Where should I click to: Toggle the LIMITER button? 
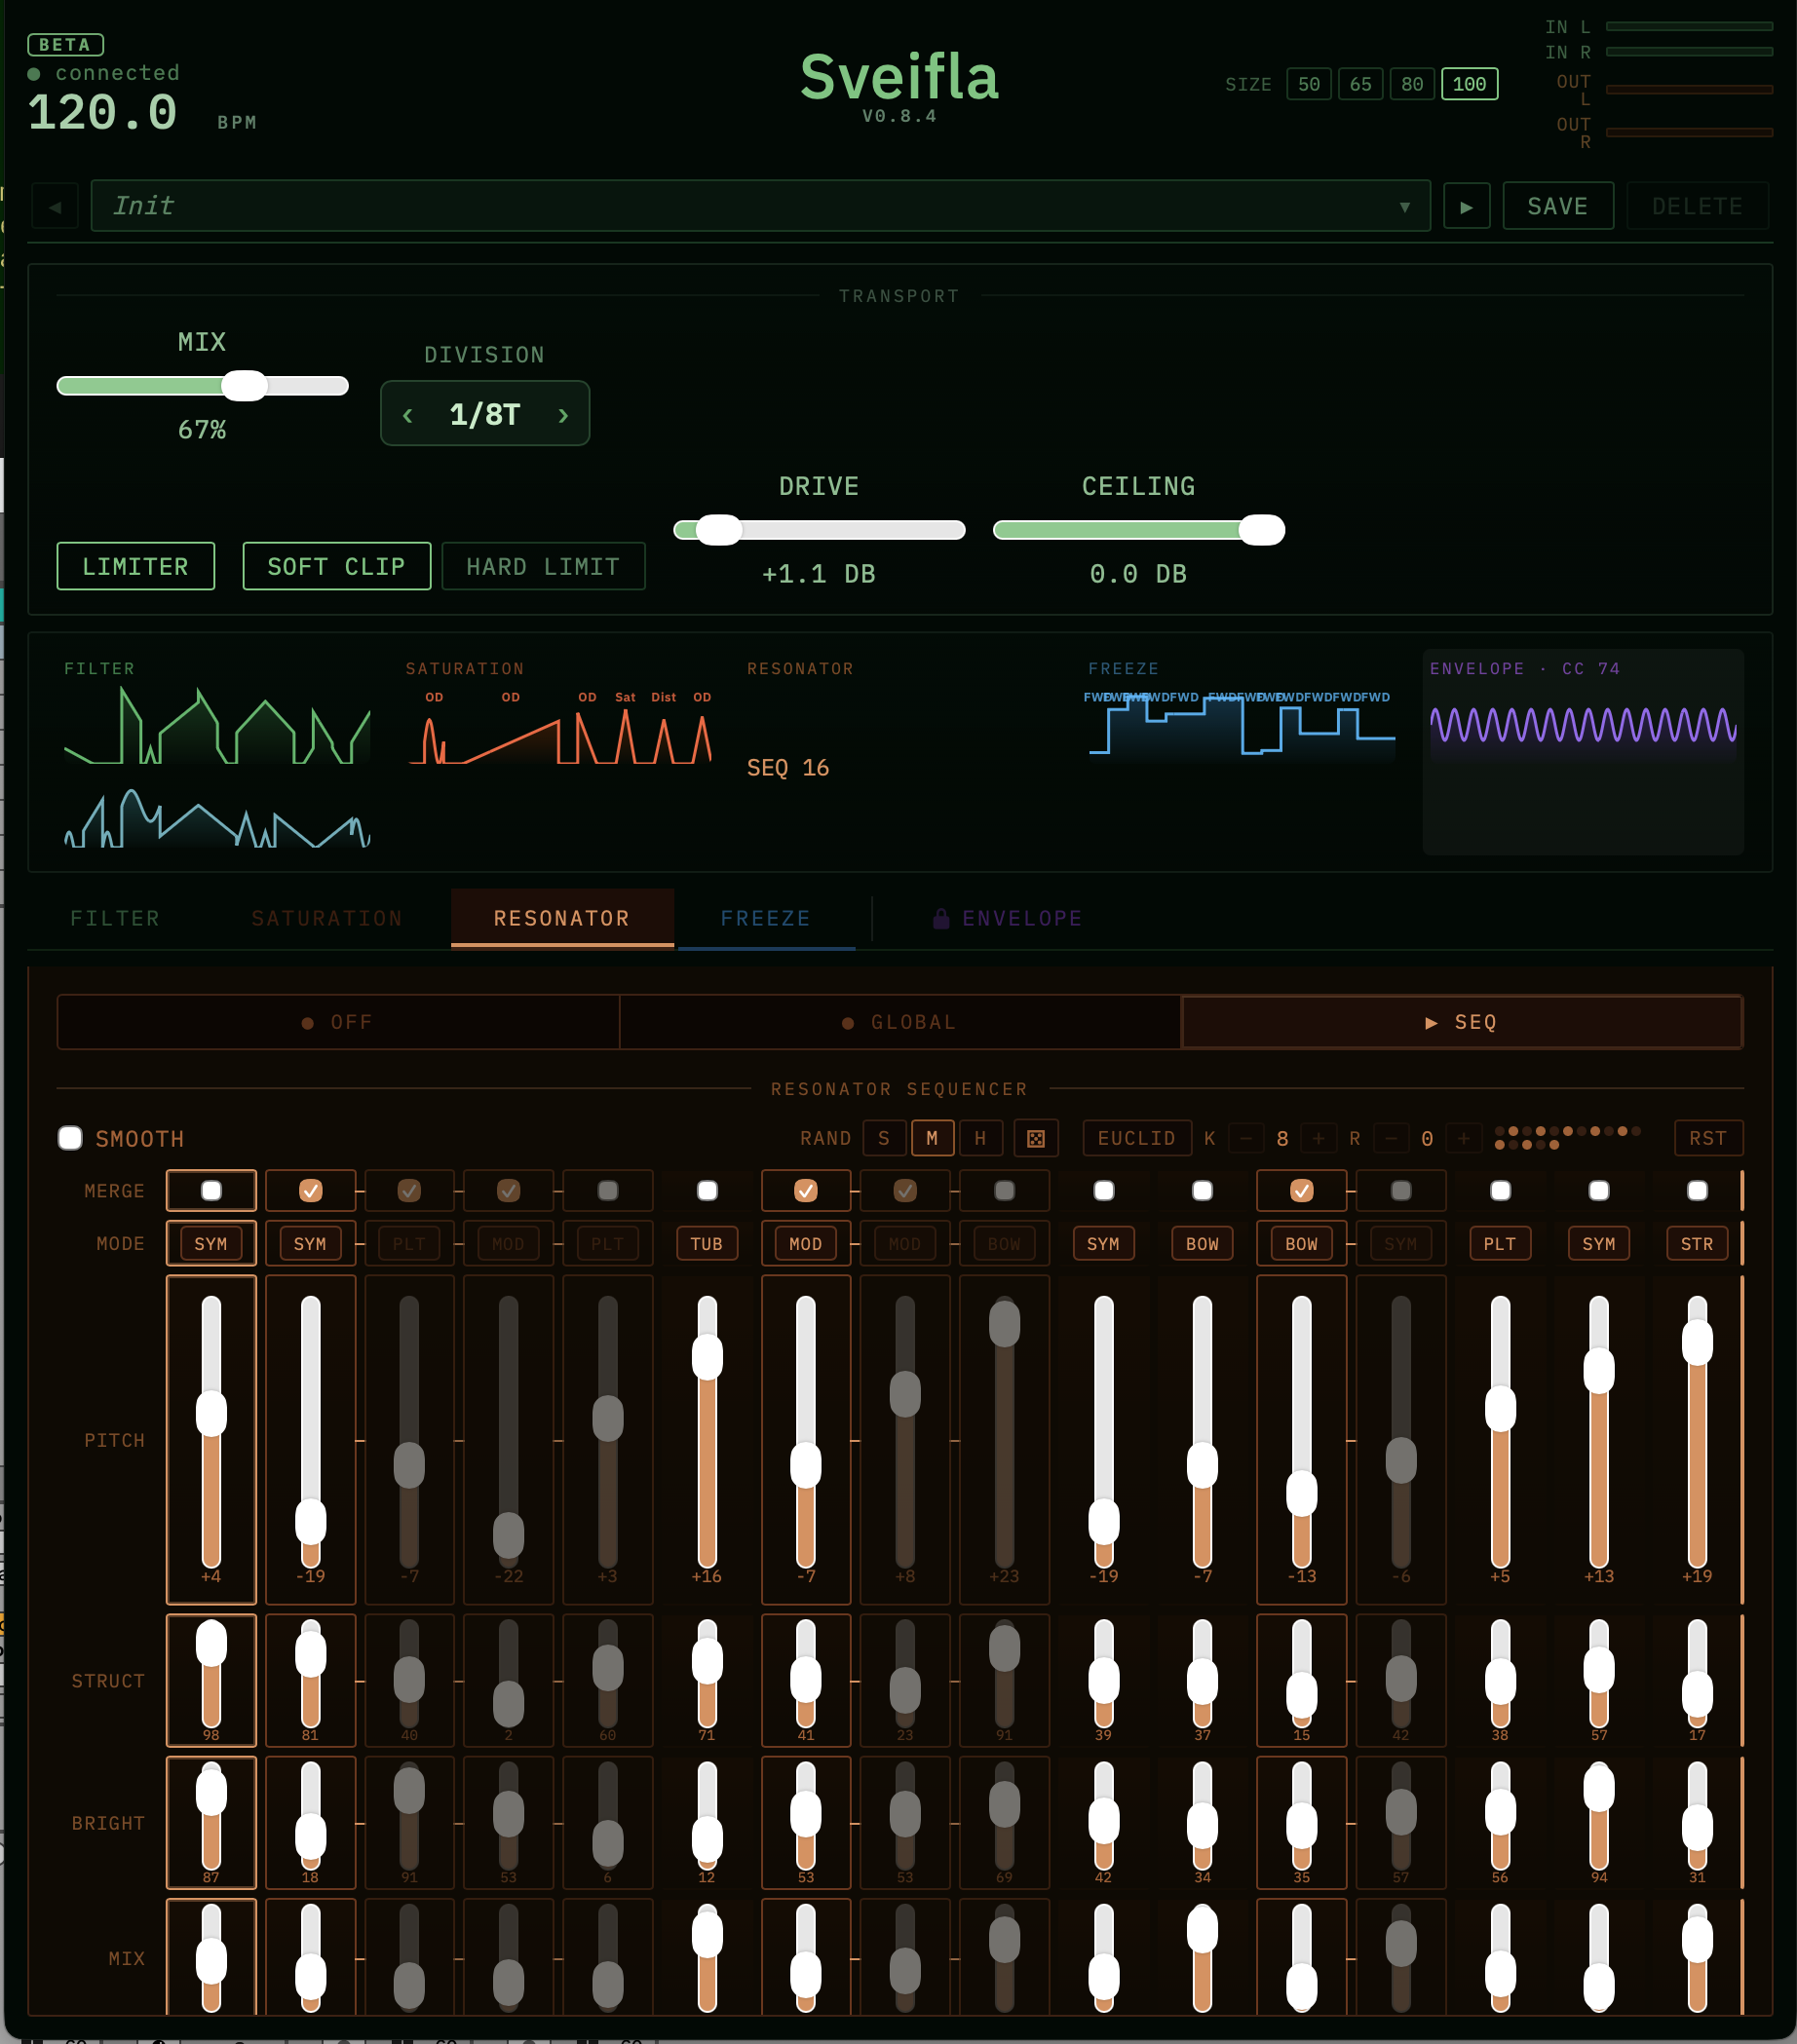point(136,566)
